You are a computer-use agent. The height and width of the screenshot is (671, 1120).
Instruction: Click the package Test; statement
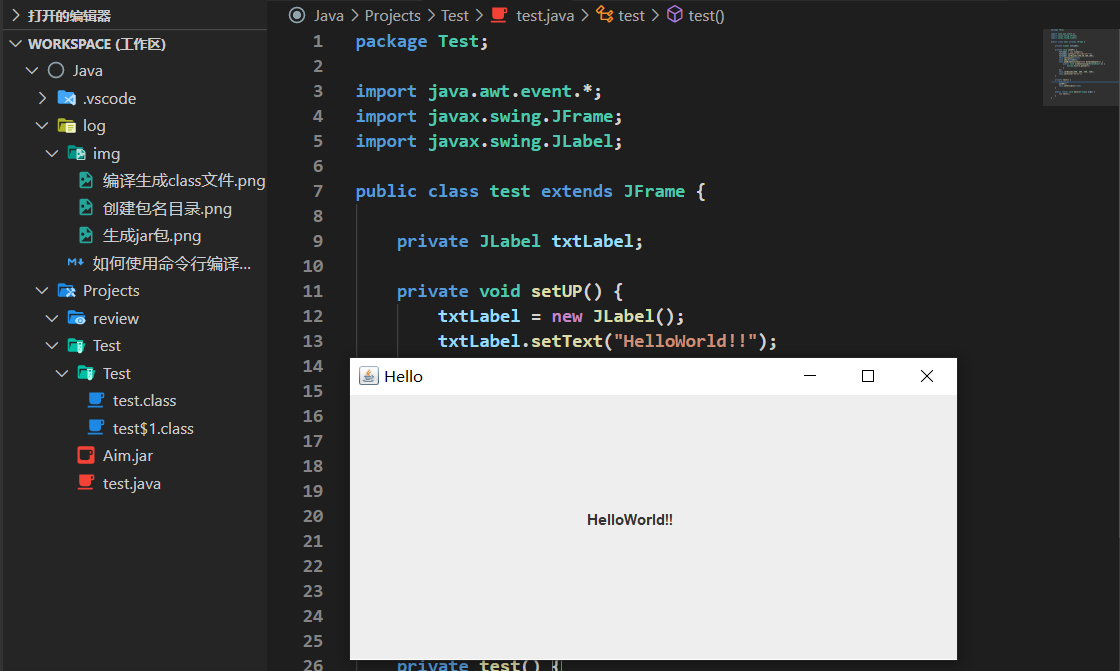[x=421, y=41]
